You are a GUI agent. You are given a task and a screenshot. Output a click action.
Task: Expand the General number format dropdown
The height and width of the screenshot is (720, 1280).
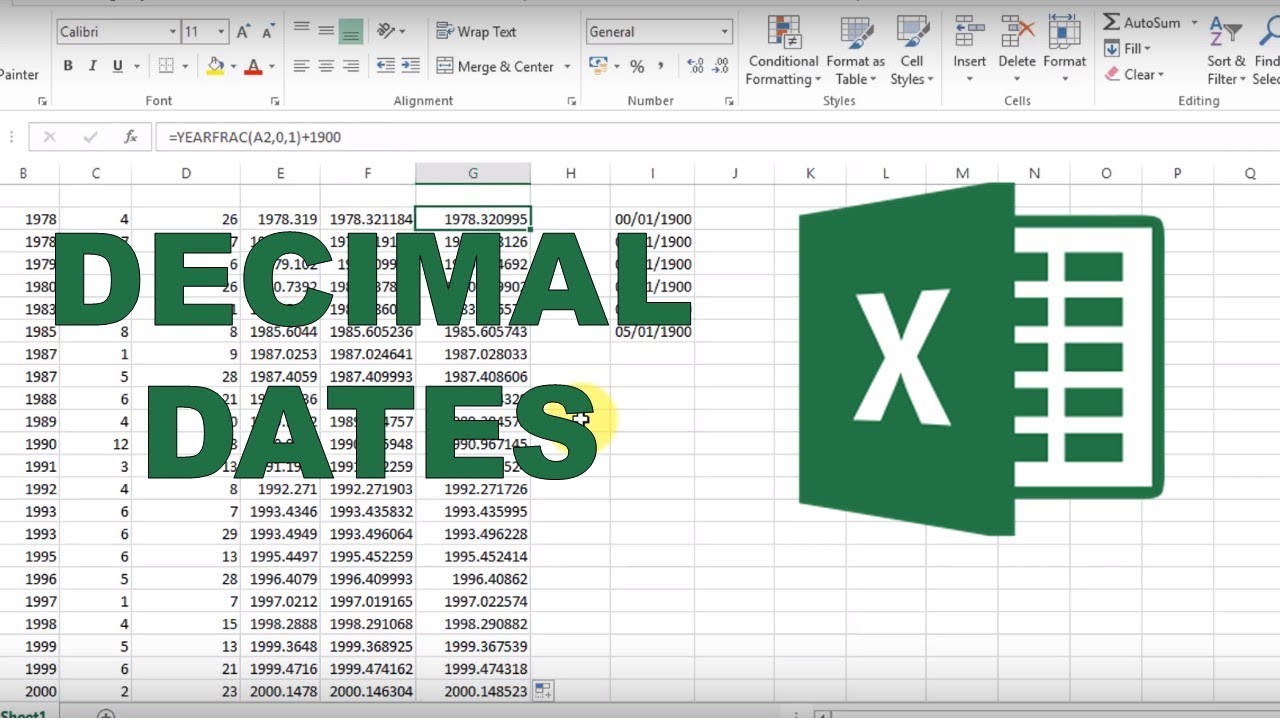pyautogui.click(x=659, y=32)
